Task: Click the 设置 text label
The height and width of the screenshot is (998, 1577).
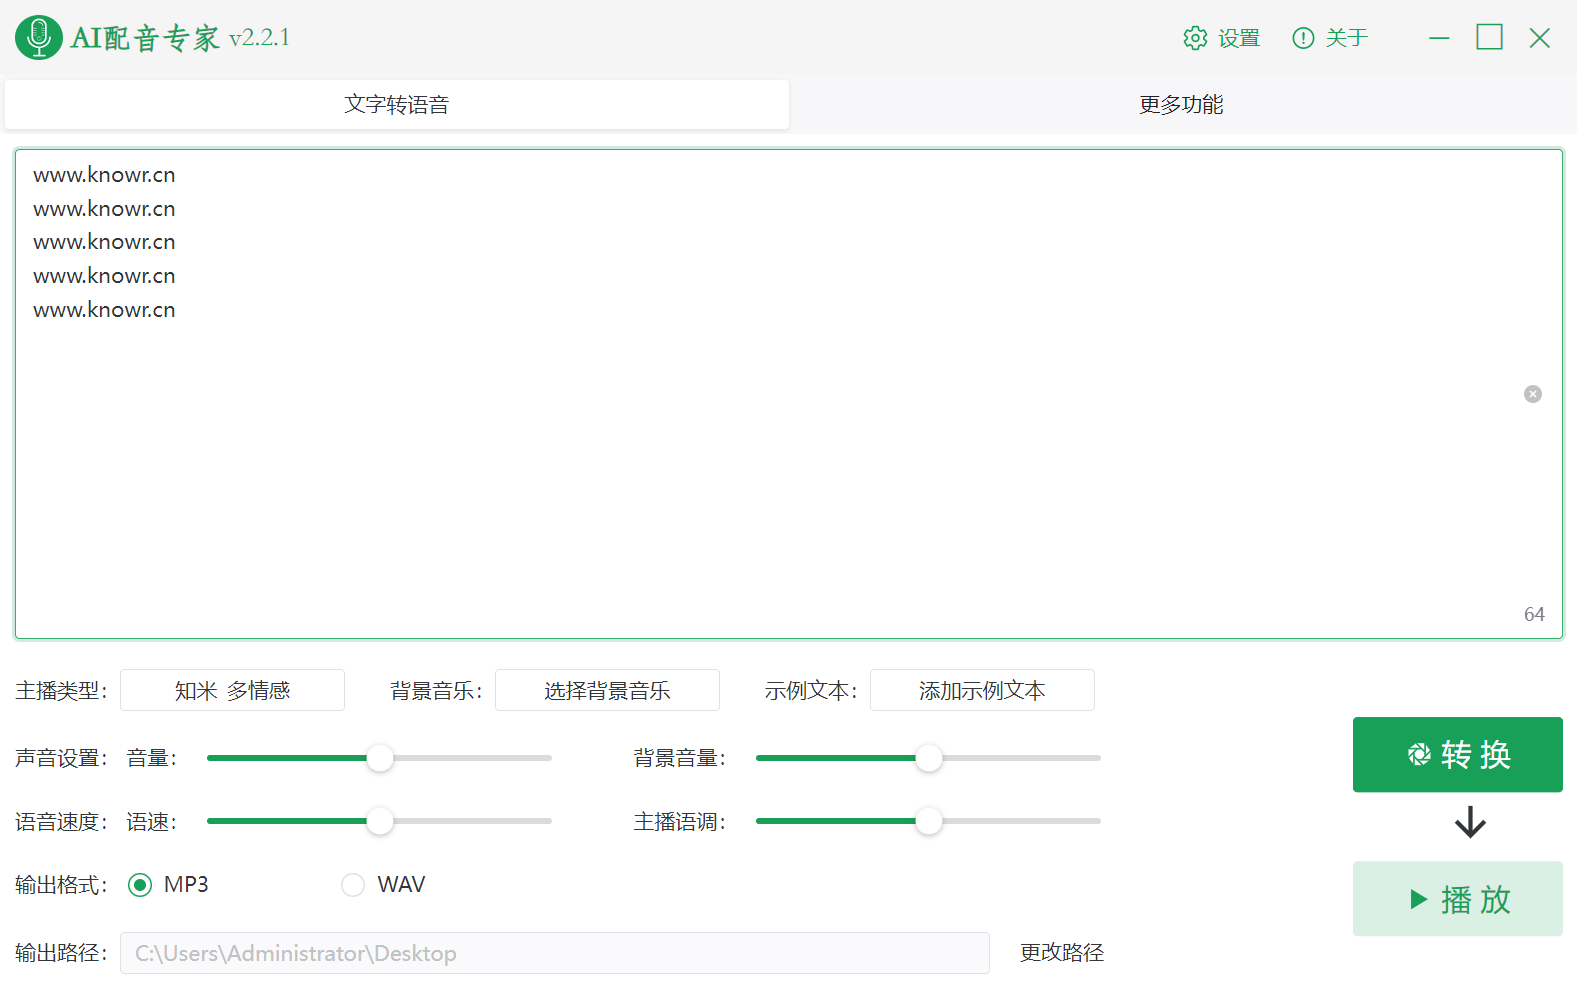Action: pyautogui.click(x=1239, y=38)
